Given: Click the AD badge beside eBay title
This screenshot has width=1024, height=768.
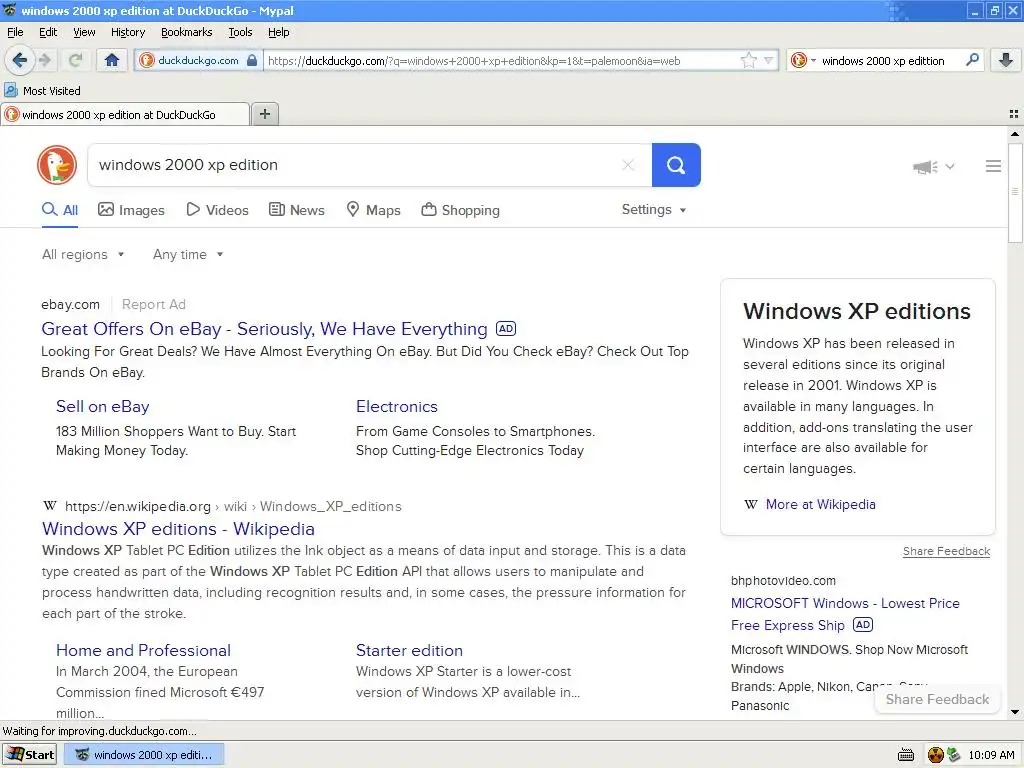Looking at the screenshot, I should point(506,329).
